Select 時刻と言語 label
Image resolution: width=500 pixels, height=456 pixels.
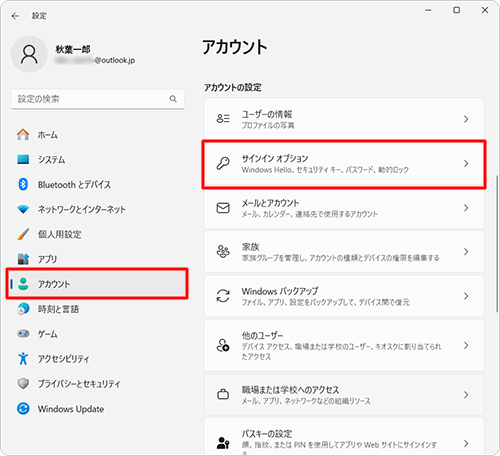[x=58, y=309]
